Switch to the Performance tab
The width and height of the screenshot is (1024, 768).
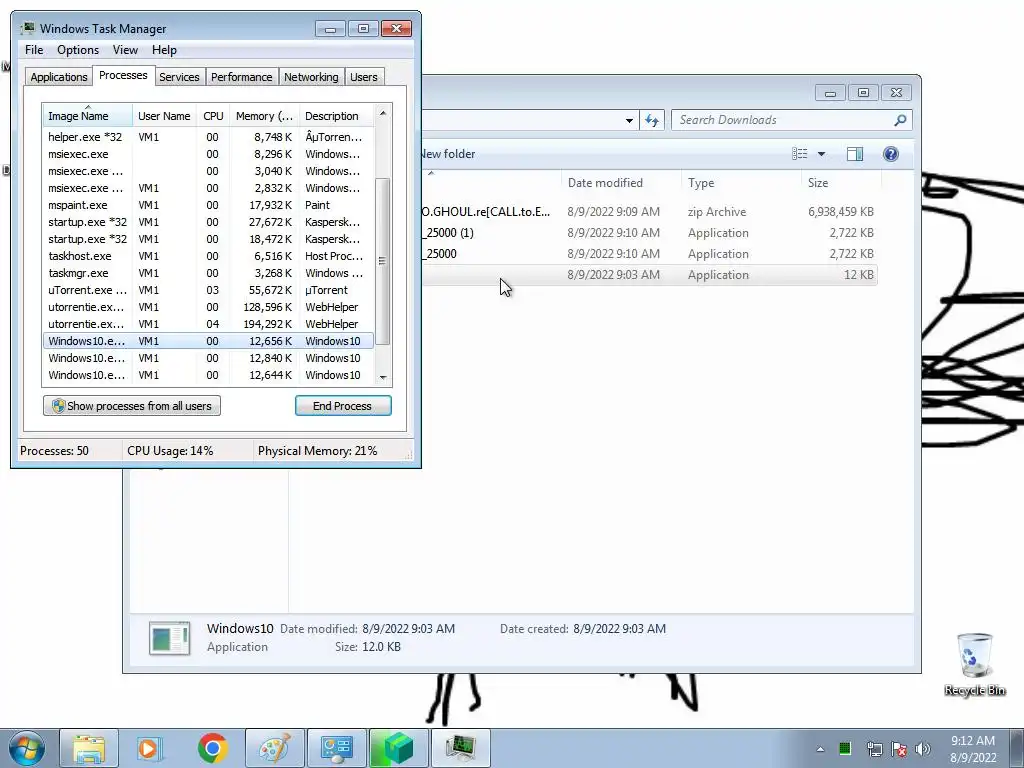[241, 77]
